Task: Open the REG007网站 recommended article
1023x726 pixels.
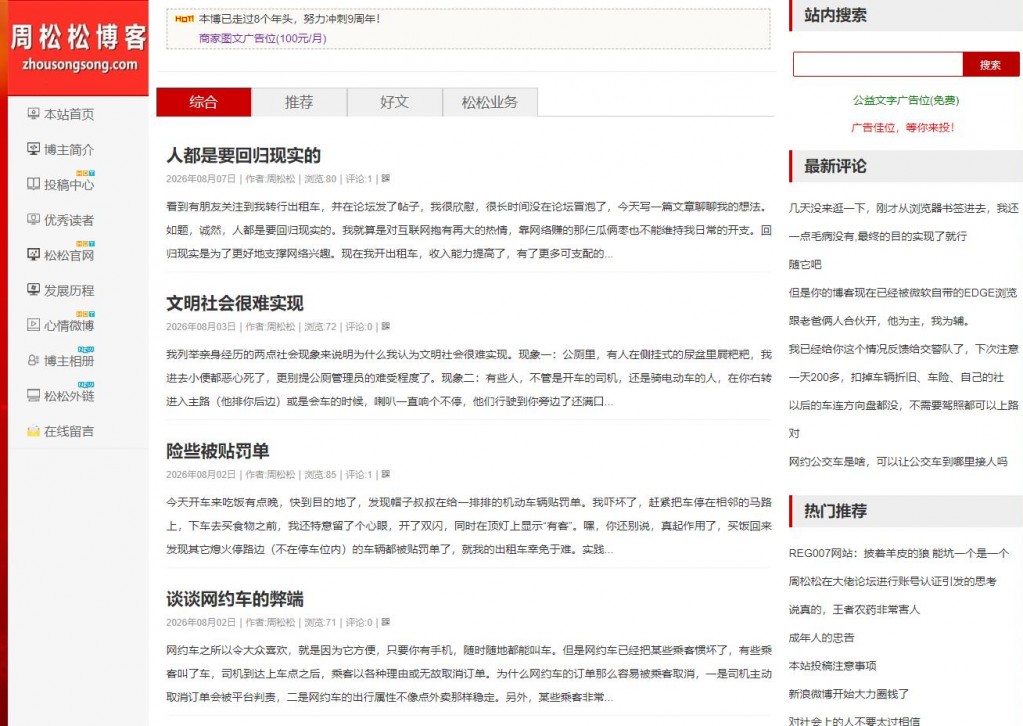Action: coord(899,553)
